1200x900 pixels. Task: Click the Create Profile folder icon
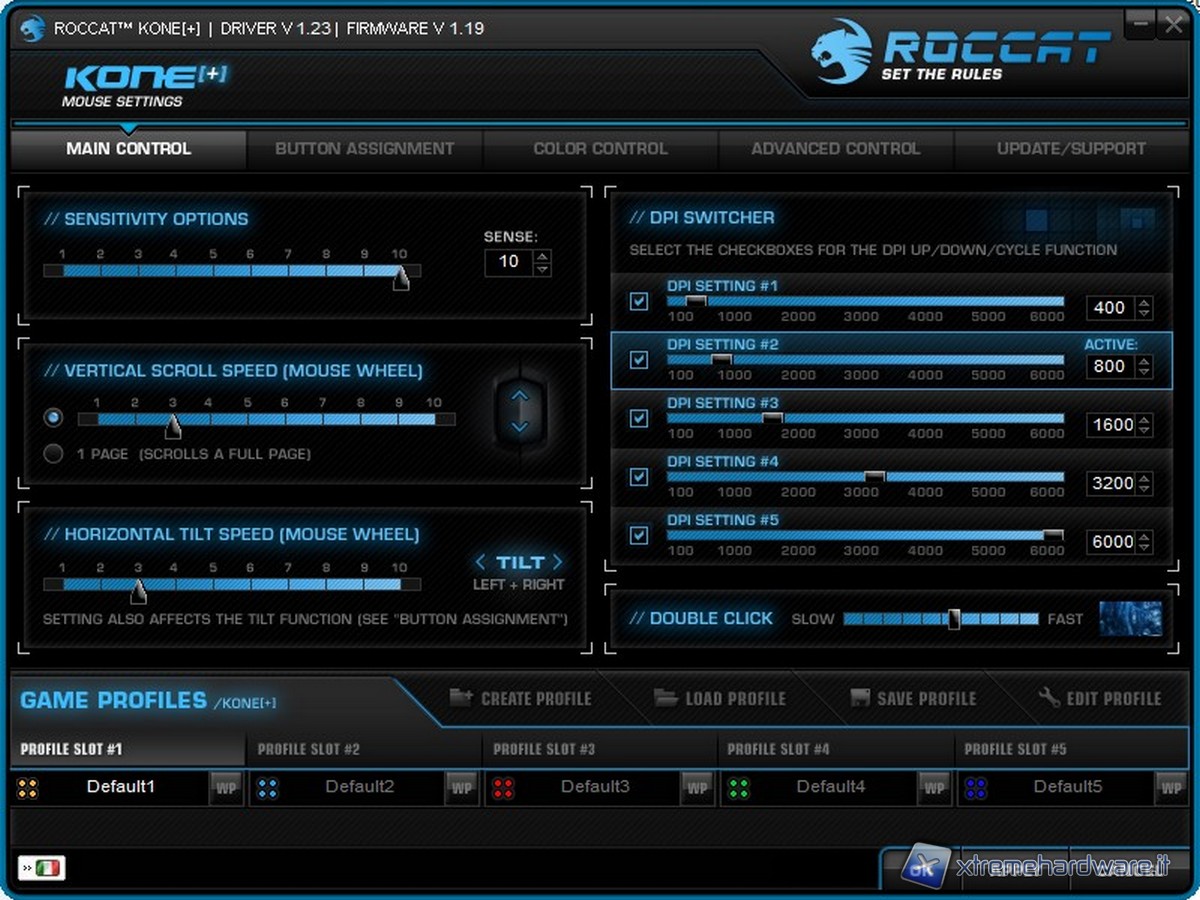click(460, 697)
